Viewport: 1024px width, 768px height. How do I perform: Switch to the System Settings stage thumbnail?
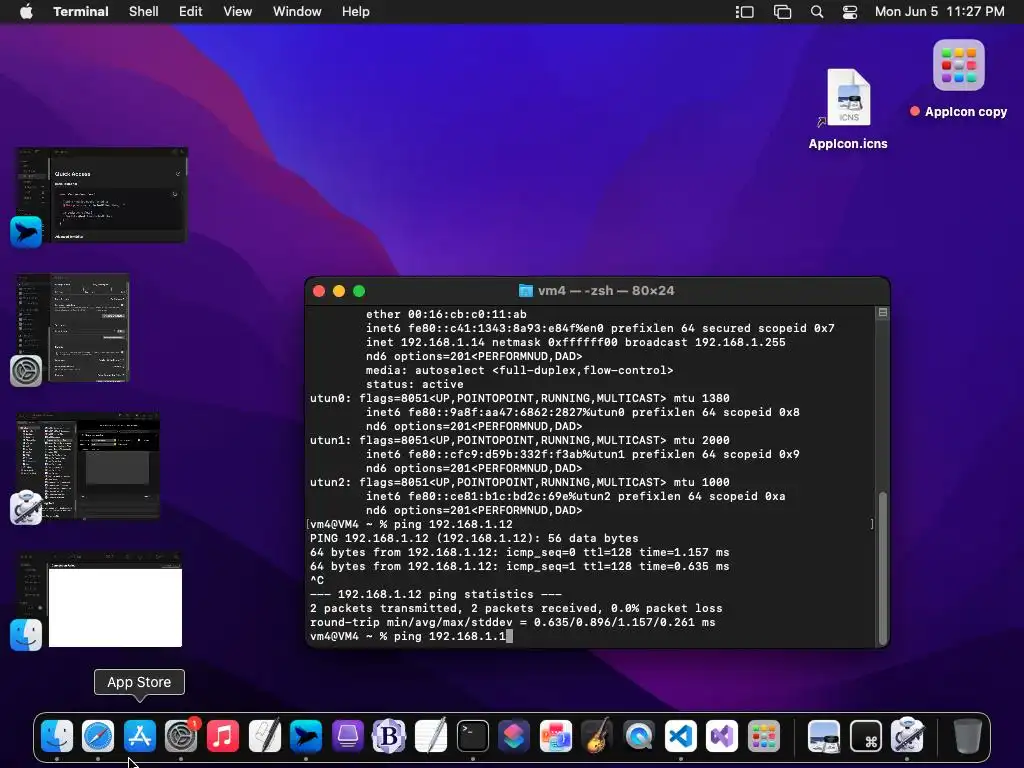[72, 329]
